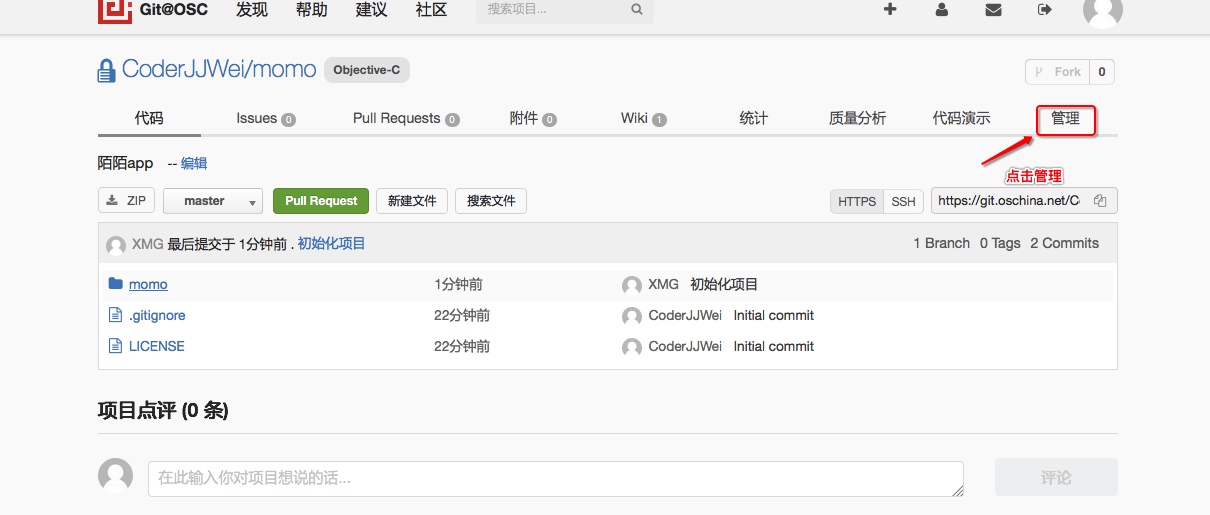Viewport: 1210px width, 515px height.
Task: Click the 0 Tags link
Action: click(1000, 243)
